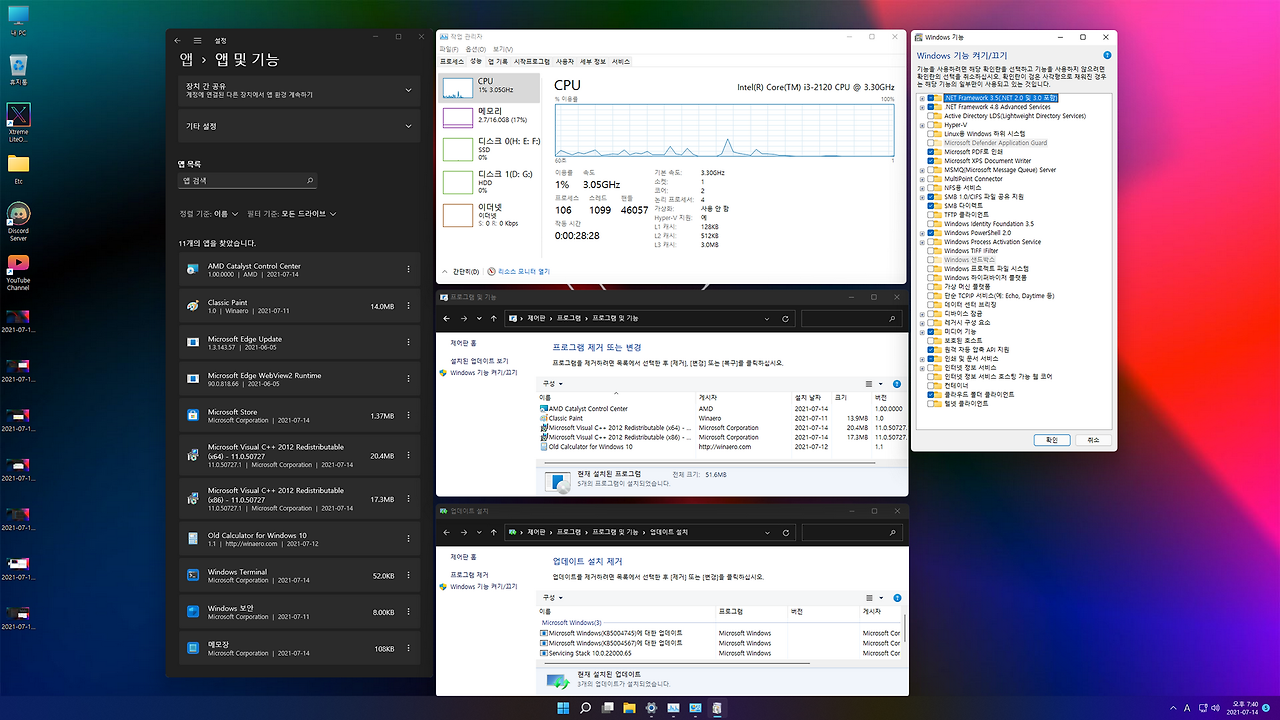Open Recycle Bin desktop icon

17,70
